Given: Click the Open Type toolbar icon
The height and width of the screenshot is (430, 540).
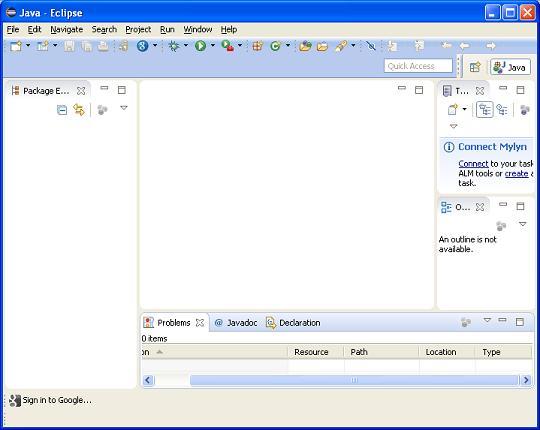Looking at the screenshot, I should (305, 46).
